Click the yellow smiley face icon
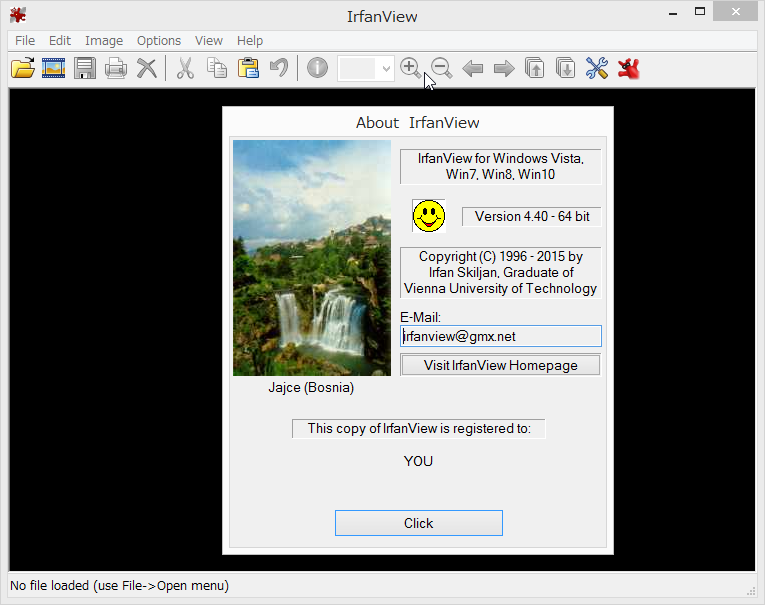Image resolution: width=765 pixels, height=605 pixels. click(x=429, y=216)
